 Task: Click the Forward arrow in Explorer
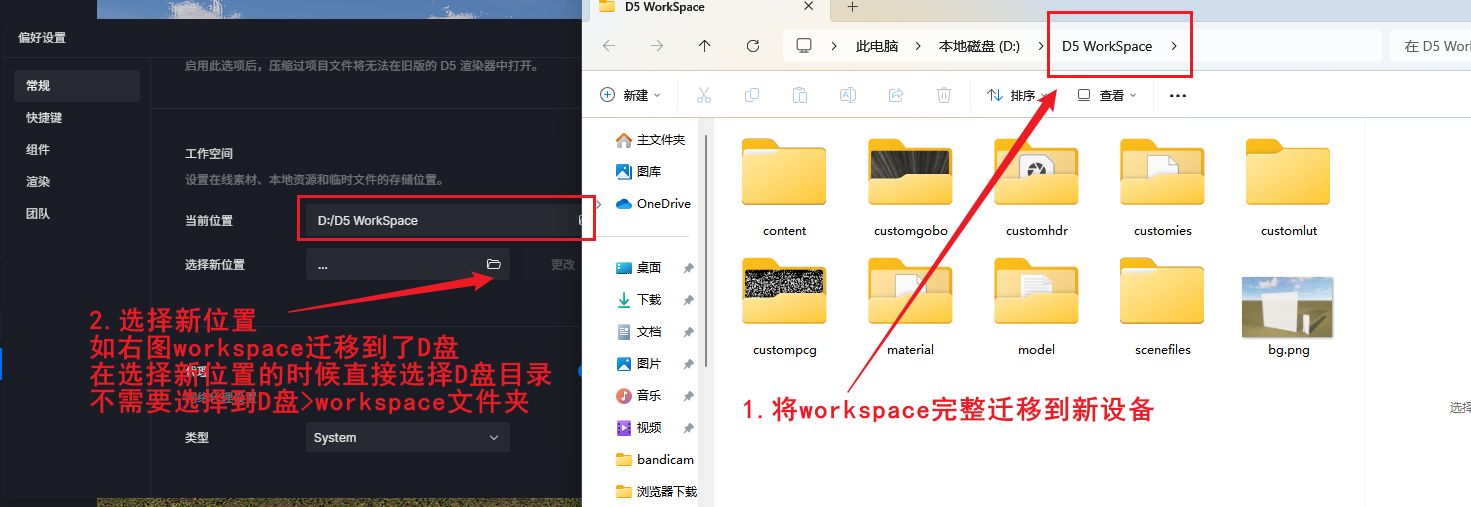tap(657, 46)
